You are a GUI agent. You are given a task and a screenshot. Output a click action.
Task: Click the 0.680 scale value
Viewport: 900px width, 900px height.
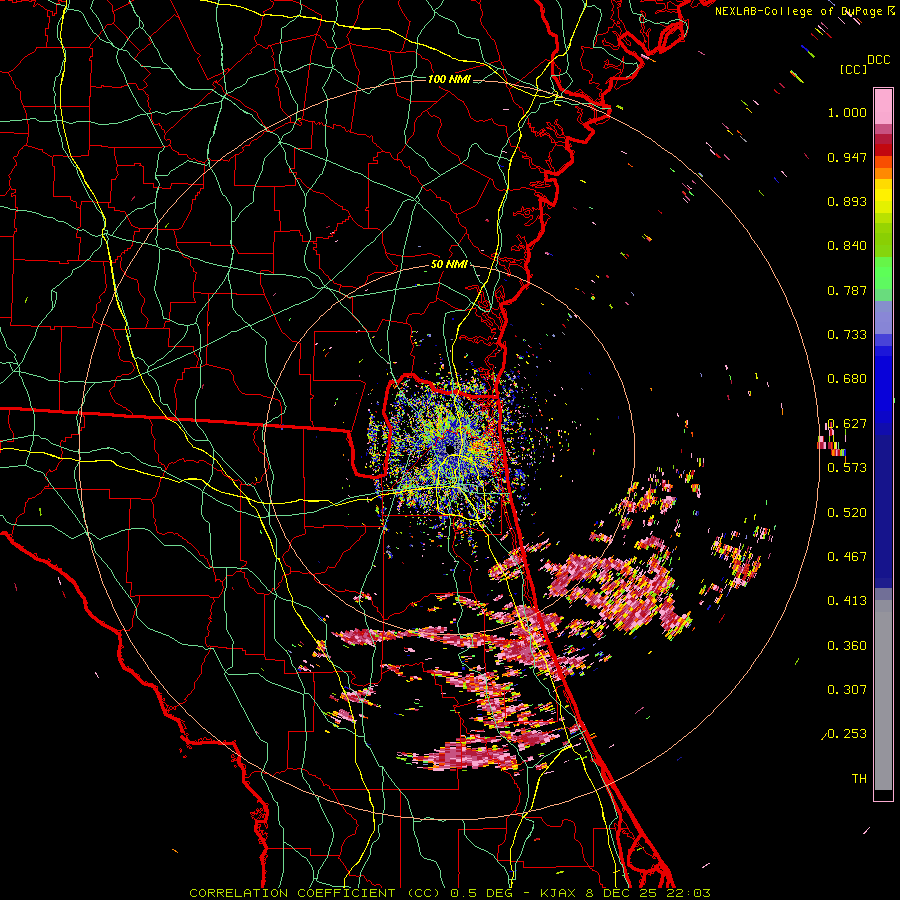click(x=847, y=379)
